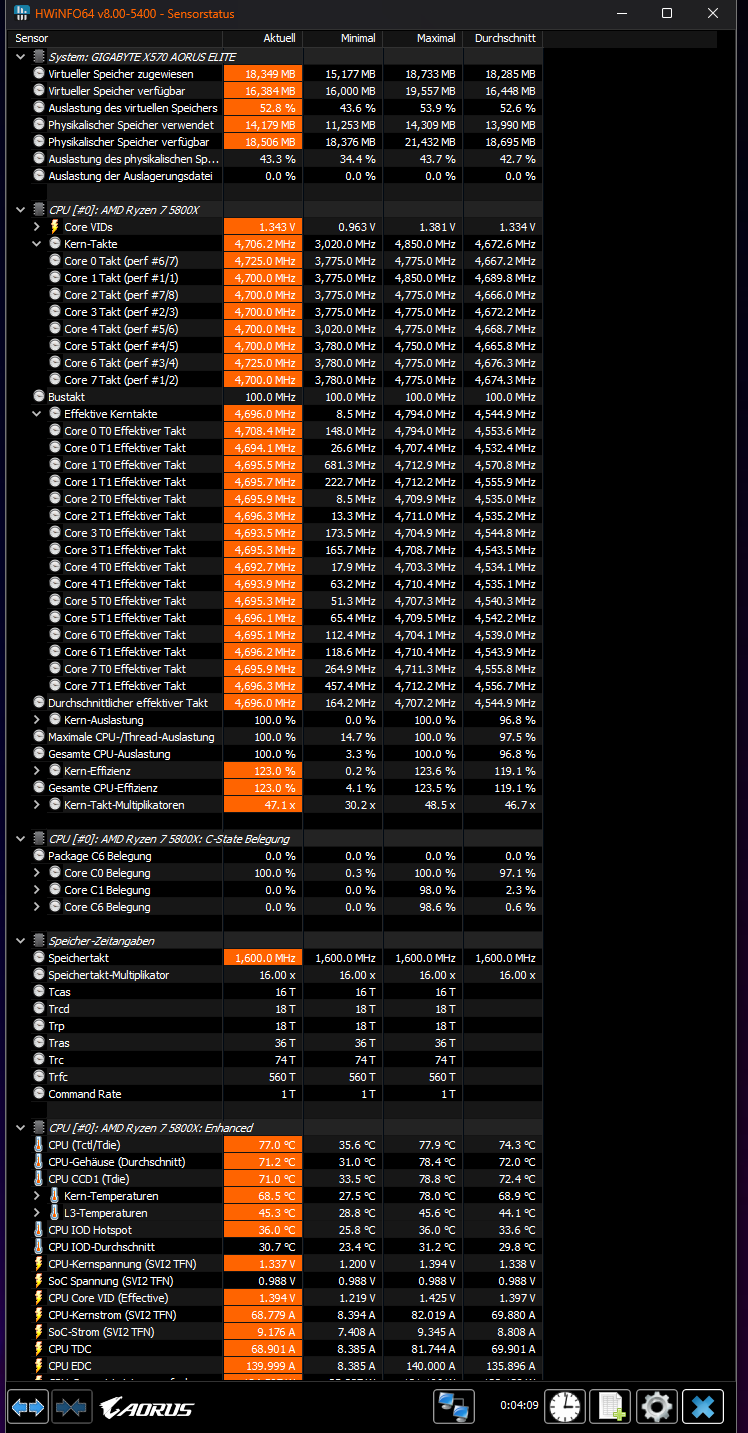Click the Durchschnitt column header
The image size is (748, 1433).
tap(503, 38)
